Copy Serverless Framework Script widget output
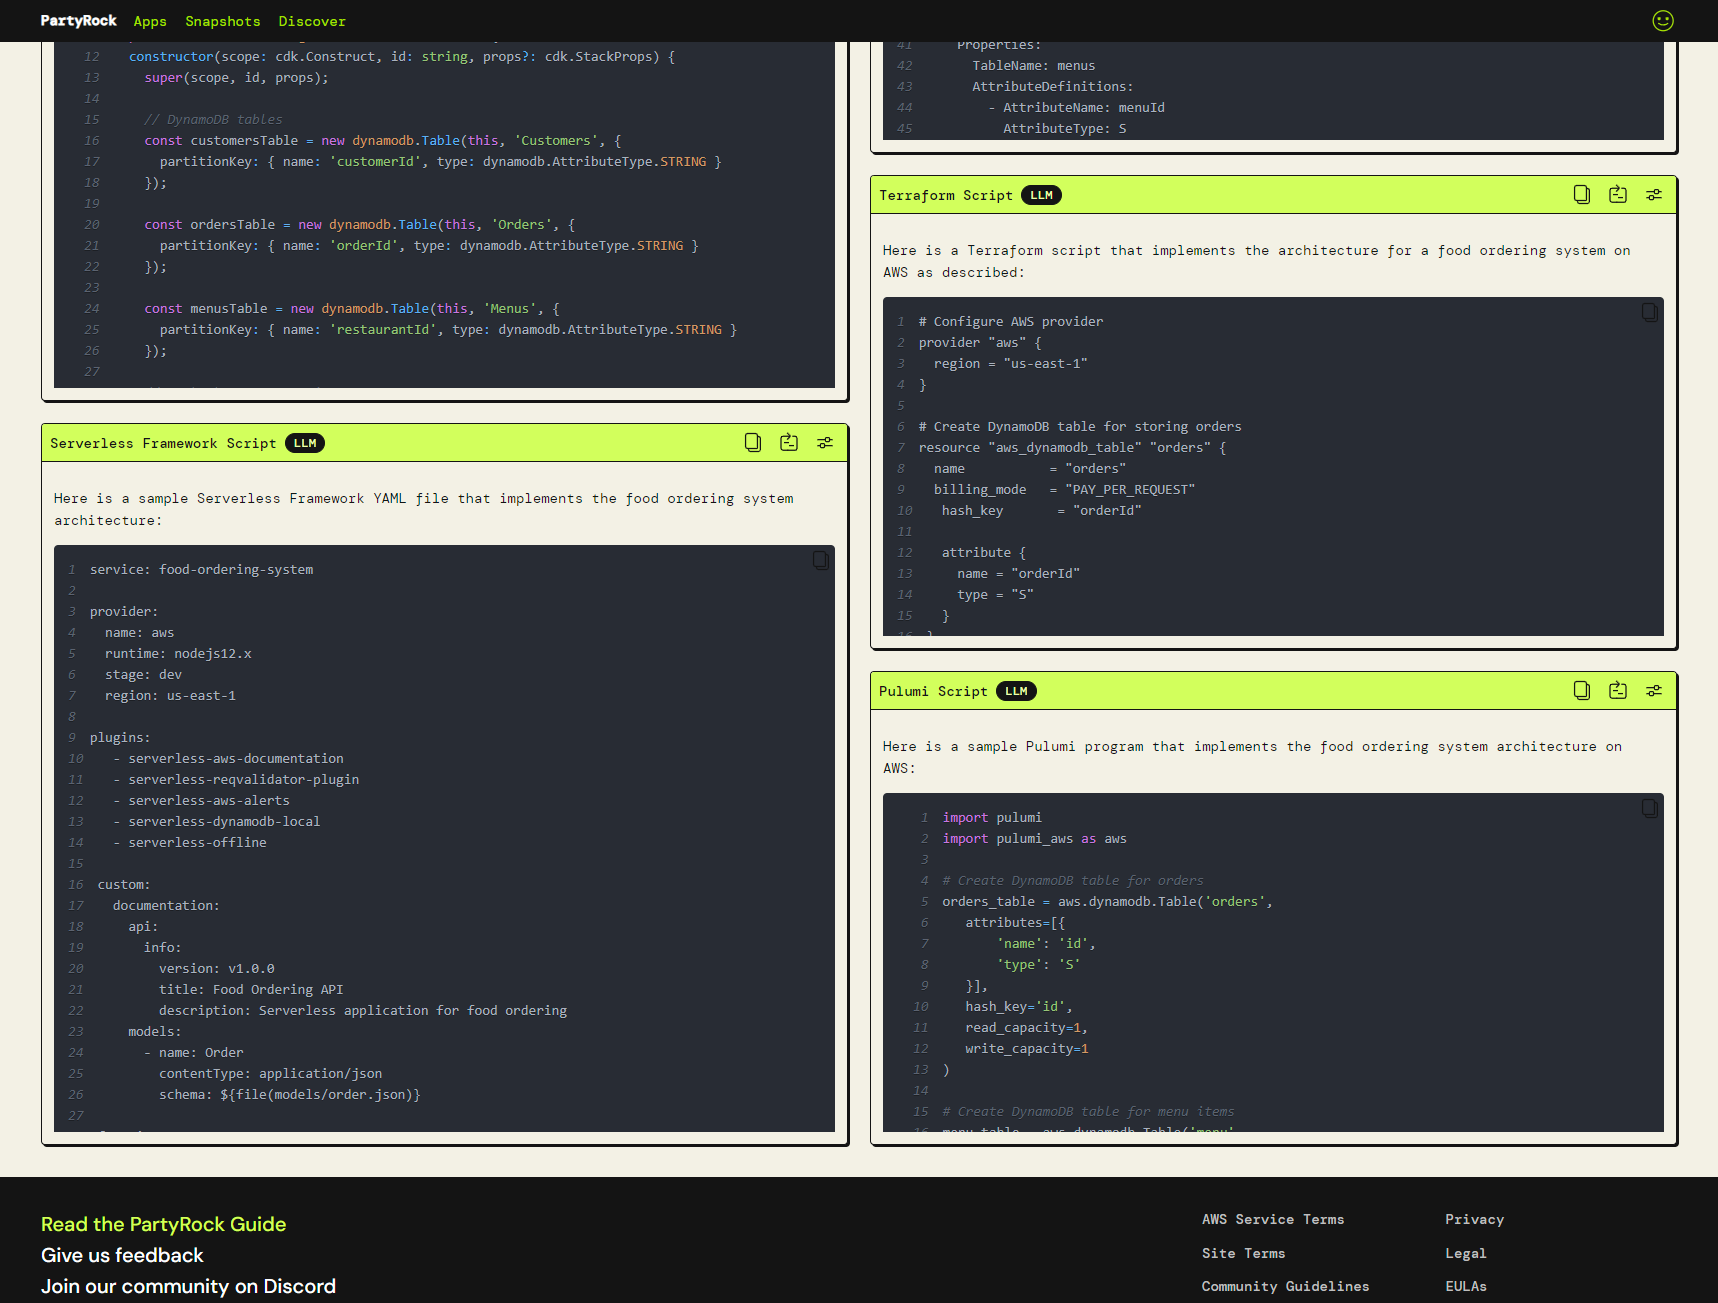1718x1303 pixels. (x=753, y=443)
